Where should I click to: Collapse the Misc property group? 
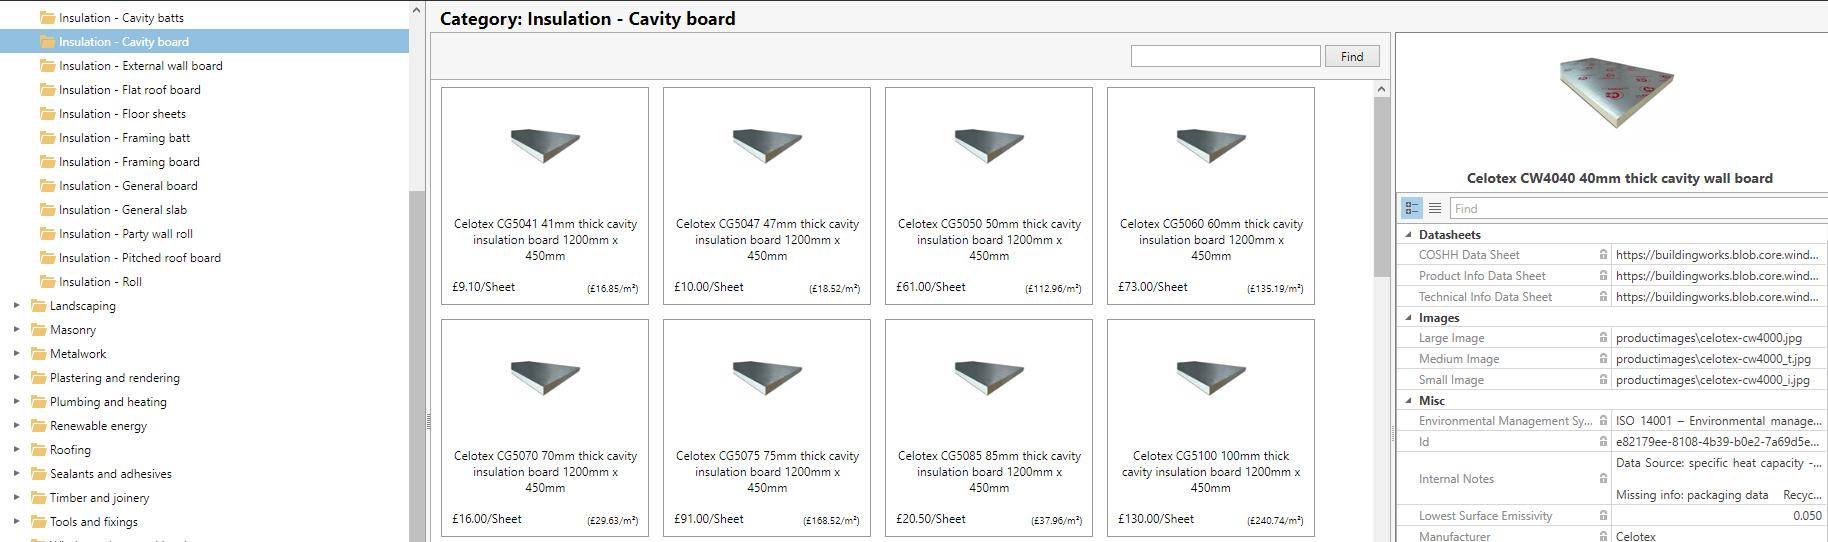pyautogui.click(x=1408, y=401)
